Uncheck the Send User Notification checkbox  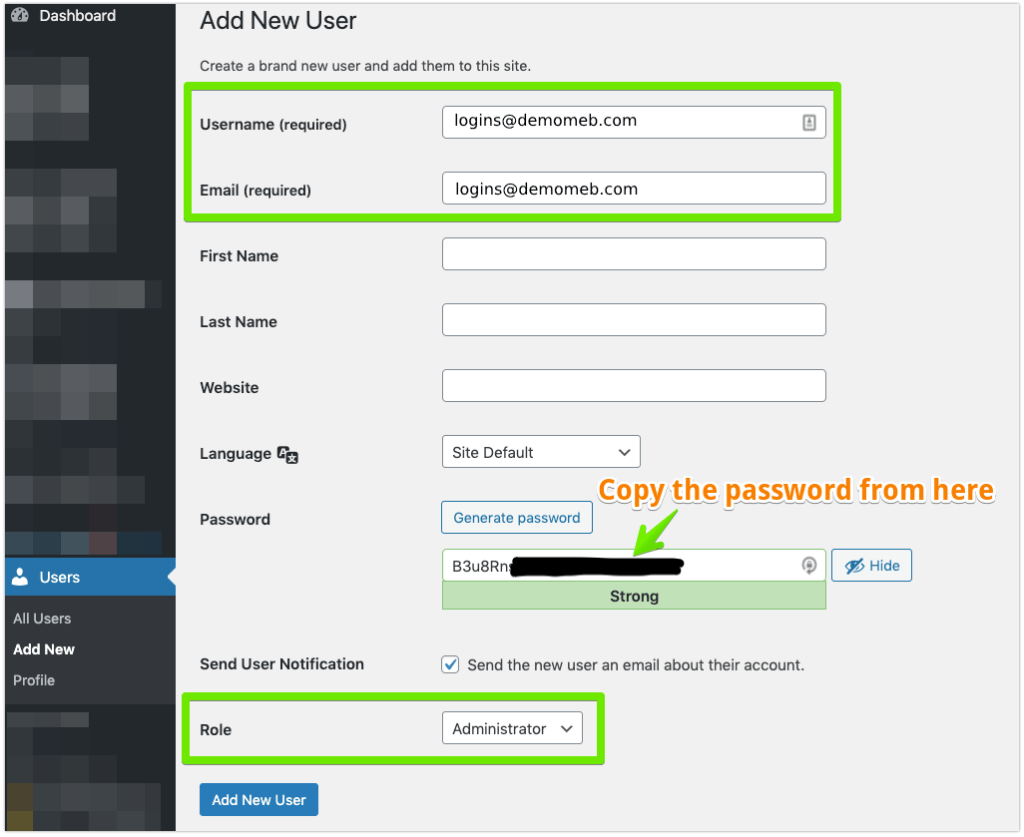pyautogui.click(x=451, y=665)
